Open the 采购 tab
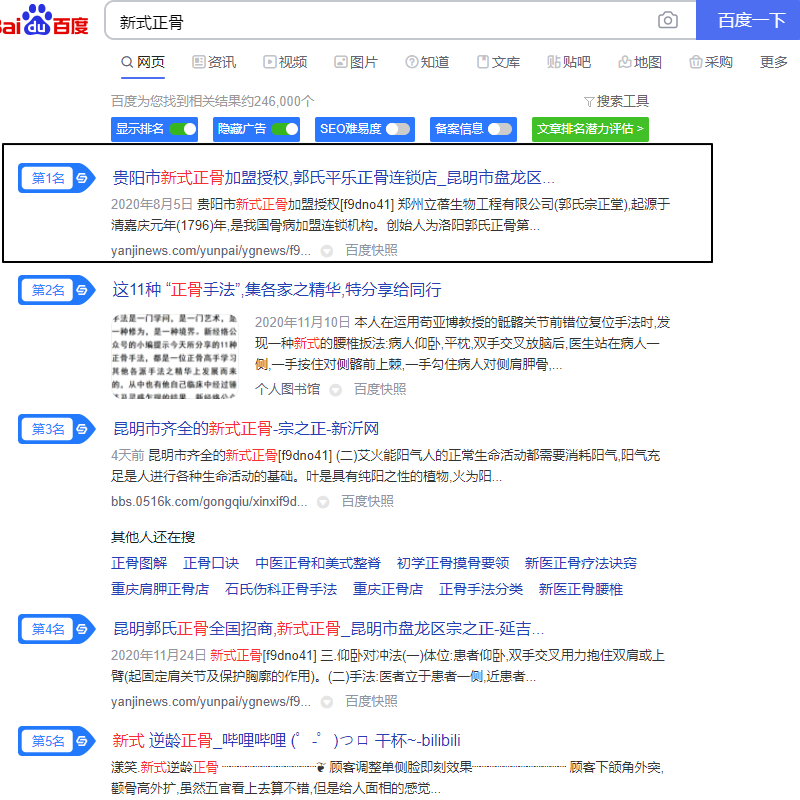This screenshot has height=800, width=800. 711,62
